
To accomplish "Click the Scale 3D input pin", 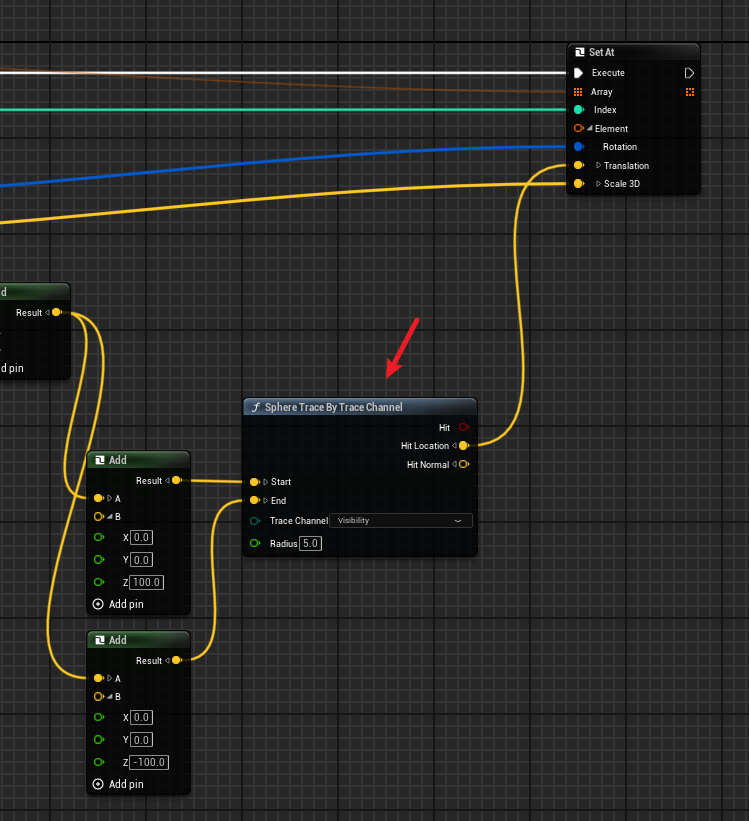I will (x=579, y=184).
